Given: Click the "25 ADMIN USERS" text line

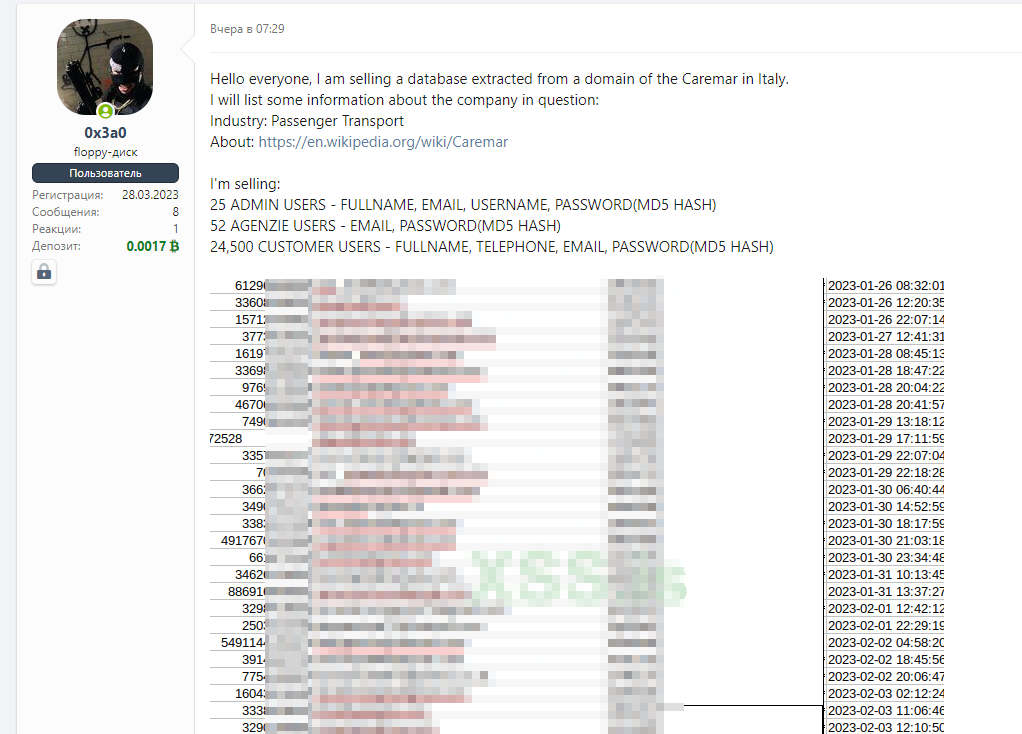Looking at the screenshot, I should [463, 205].
